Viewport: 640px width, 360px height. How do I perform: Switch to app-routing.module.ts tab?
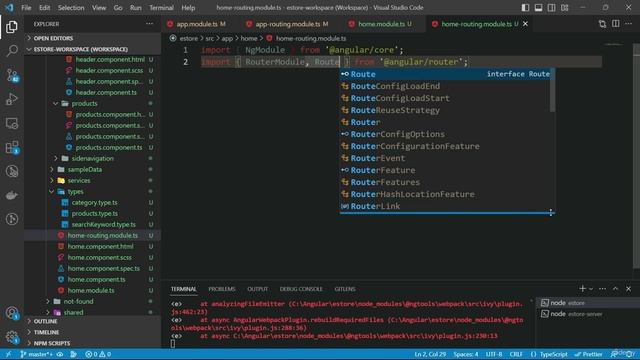coord(287,24)
